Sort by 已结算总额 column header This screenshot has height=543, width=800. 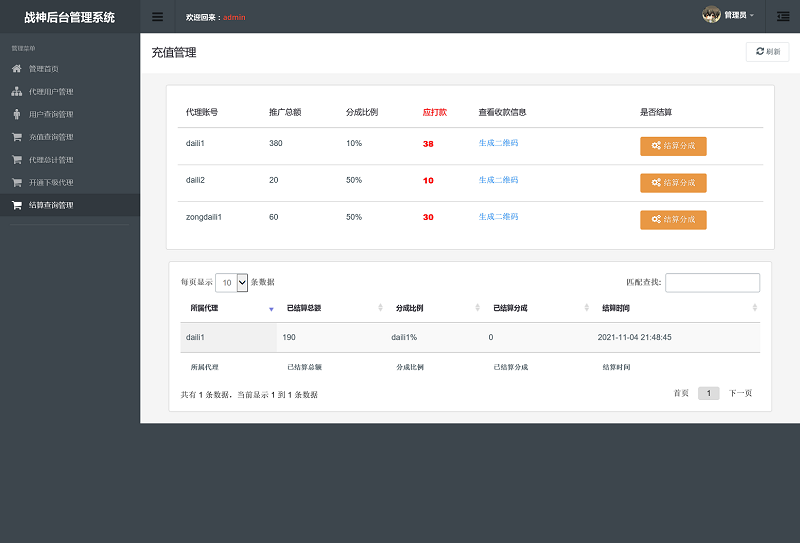tap(332, 308)
